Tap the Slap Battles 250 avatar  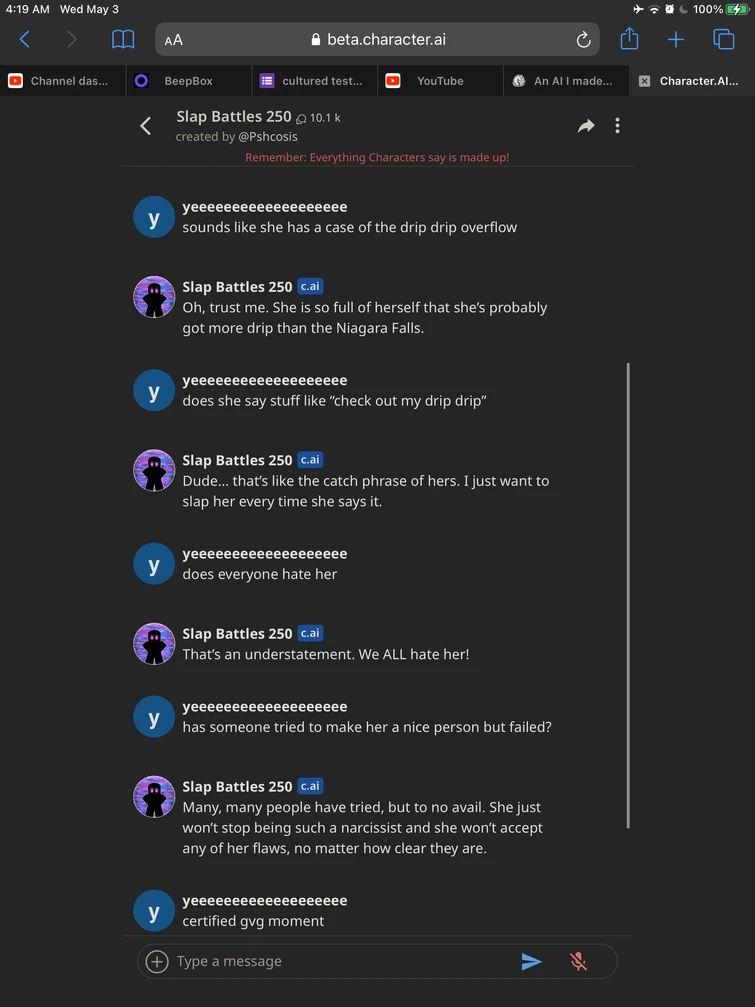(x=154, y=297)
